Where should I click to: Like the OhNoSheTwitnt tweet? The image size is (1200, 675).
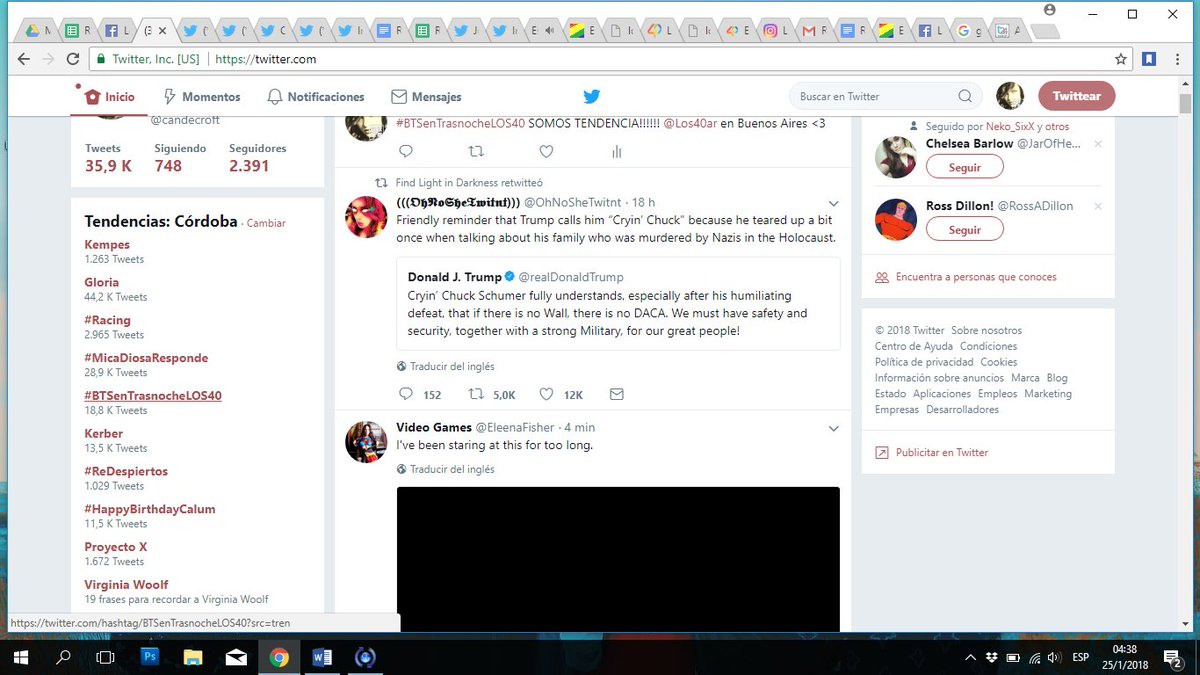pos(546,394)
